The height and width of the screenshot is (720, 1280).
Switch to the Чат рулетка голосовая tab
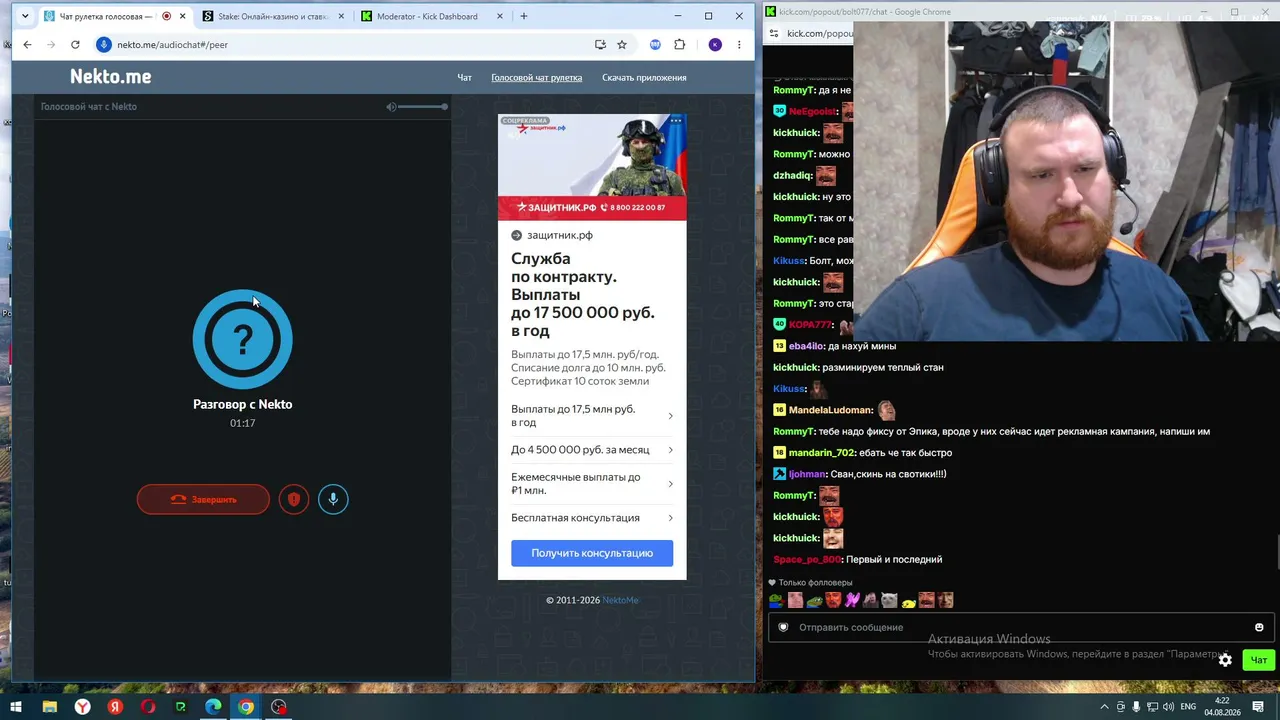pyautogui.click(x=114, y=16)
